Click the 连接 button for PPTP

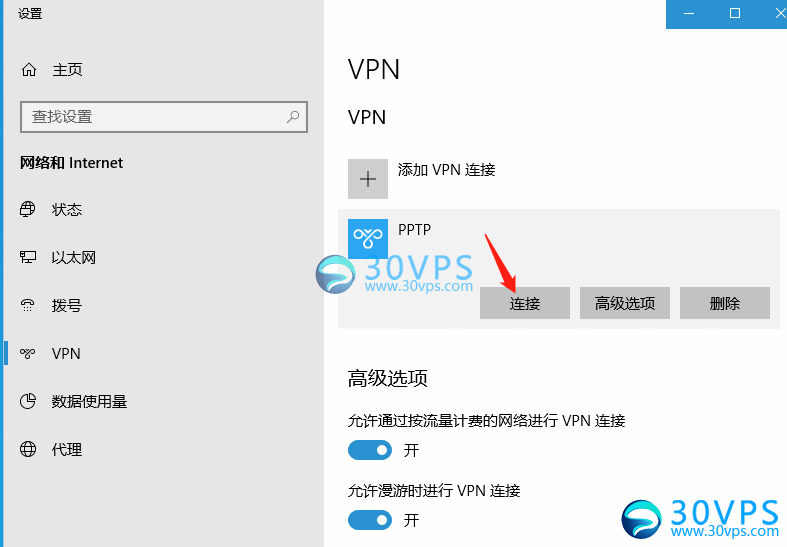pyautogui.click(x=524, y=303)
